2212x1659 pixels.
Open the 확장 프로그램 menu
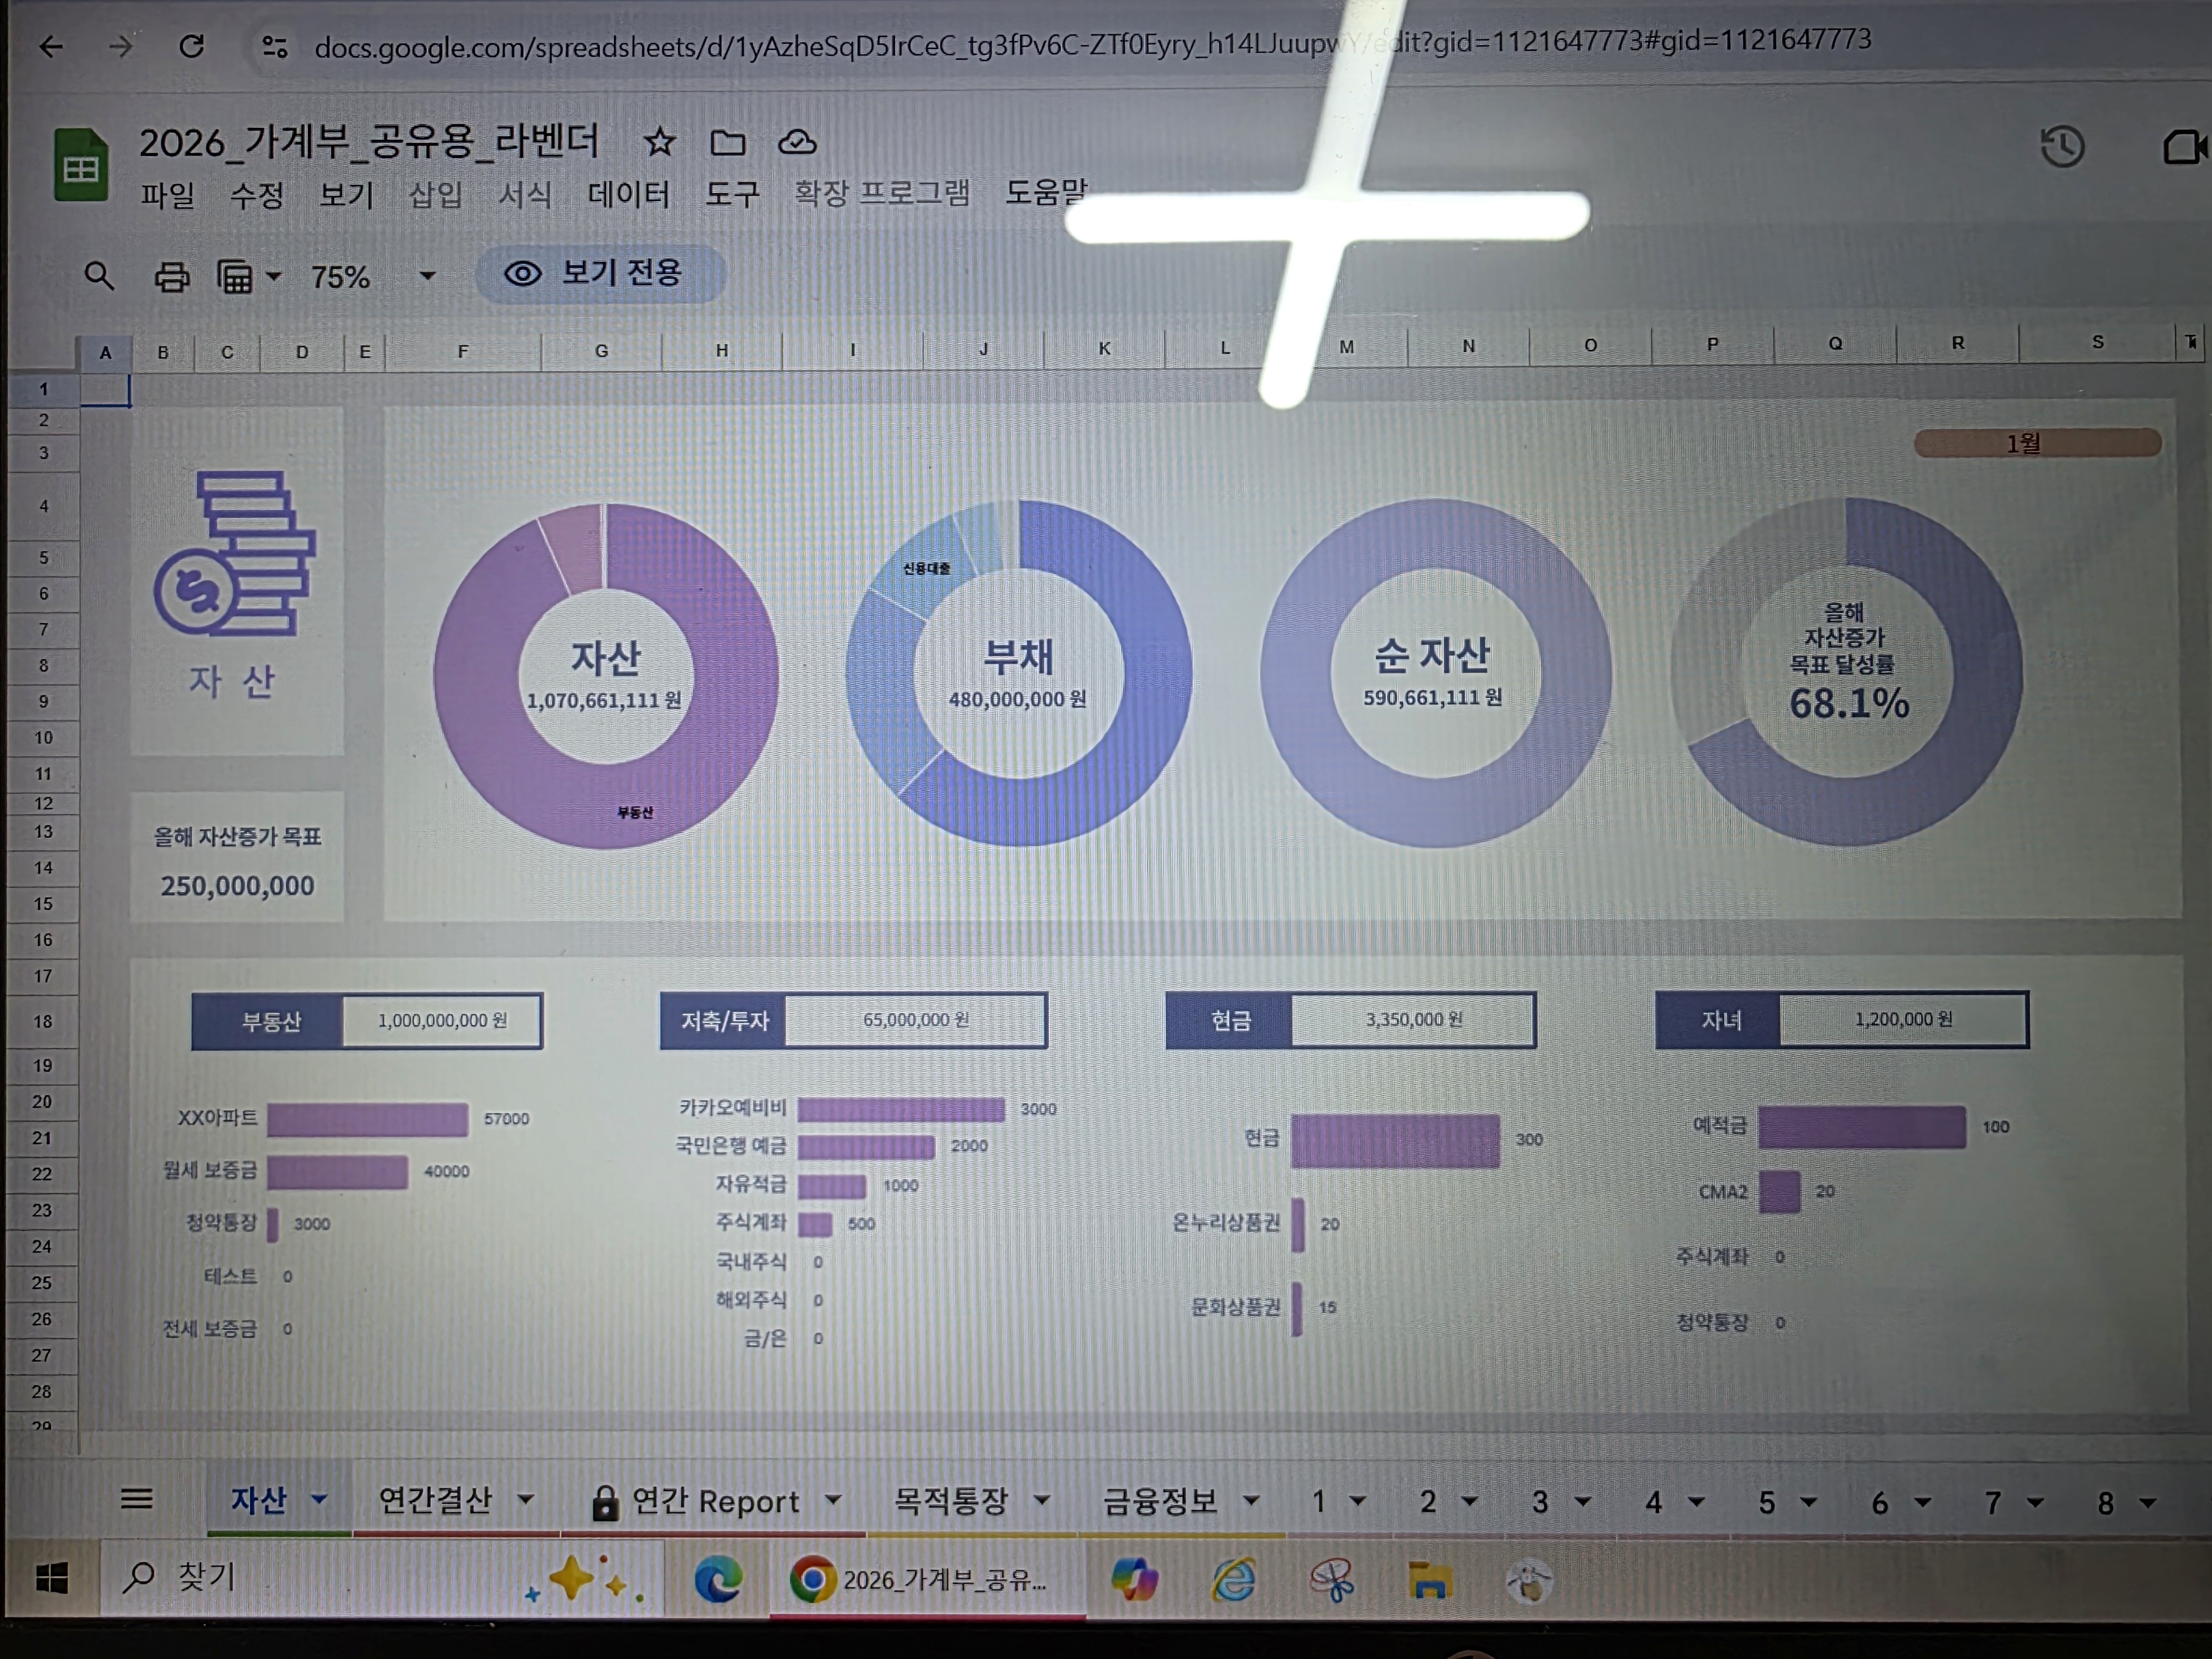tap(882, 192)
